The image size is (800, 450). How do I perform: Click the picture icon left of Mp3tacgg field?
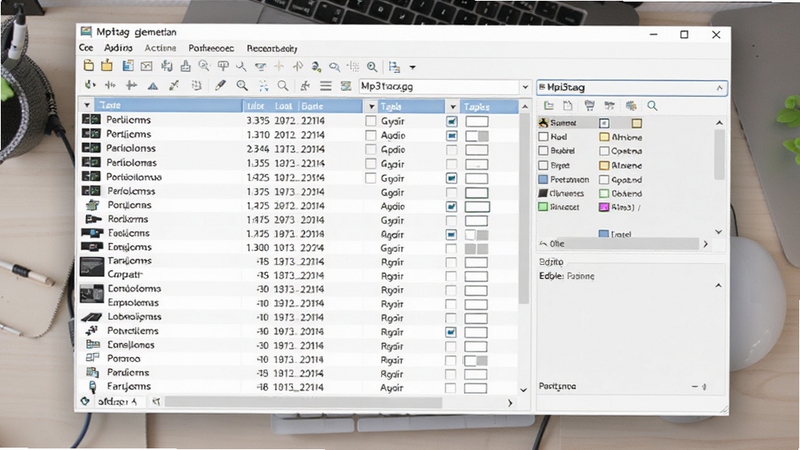(346, 86)
